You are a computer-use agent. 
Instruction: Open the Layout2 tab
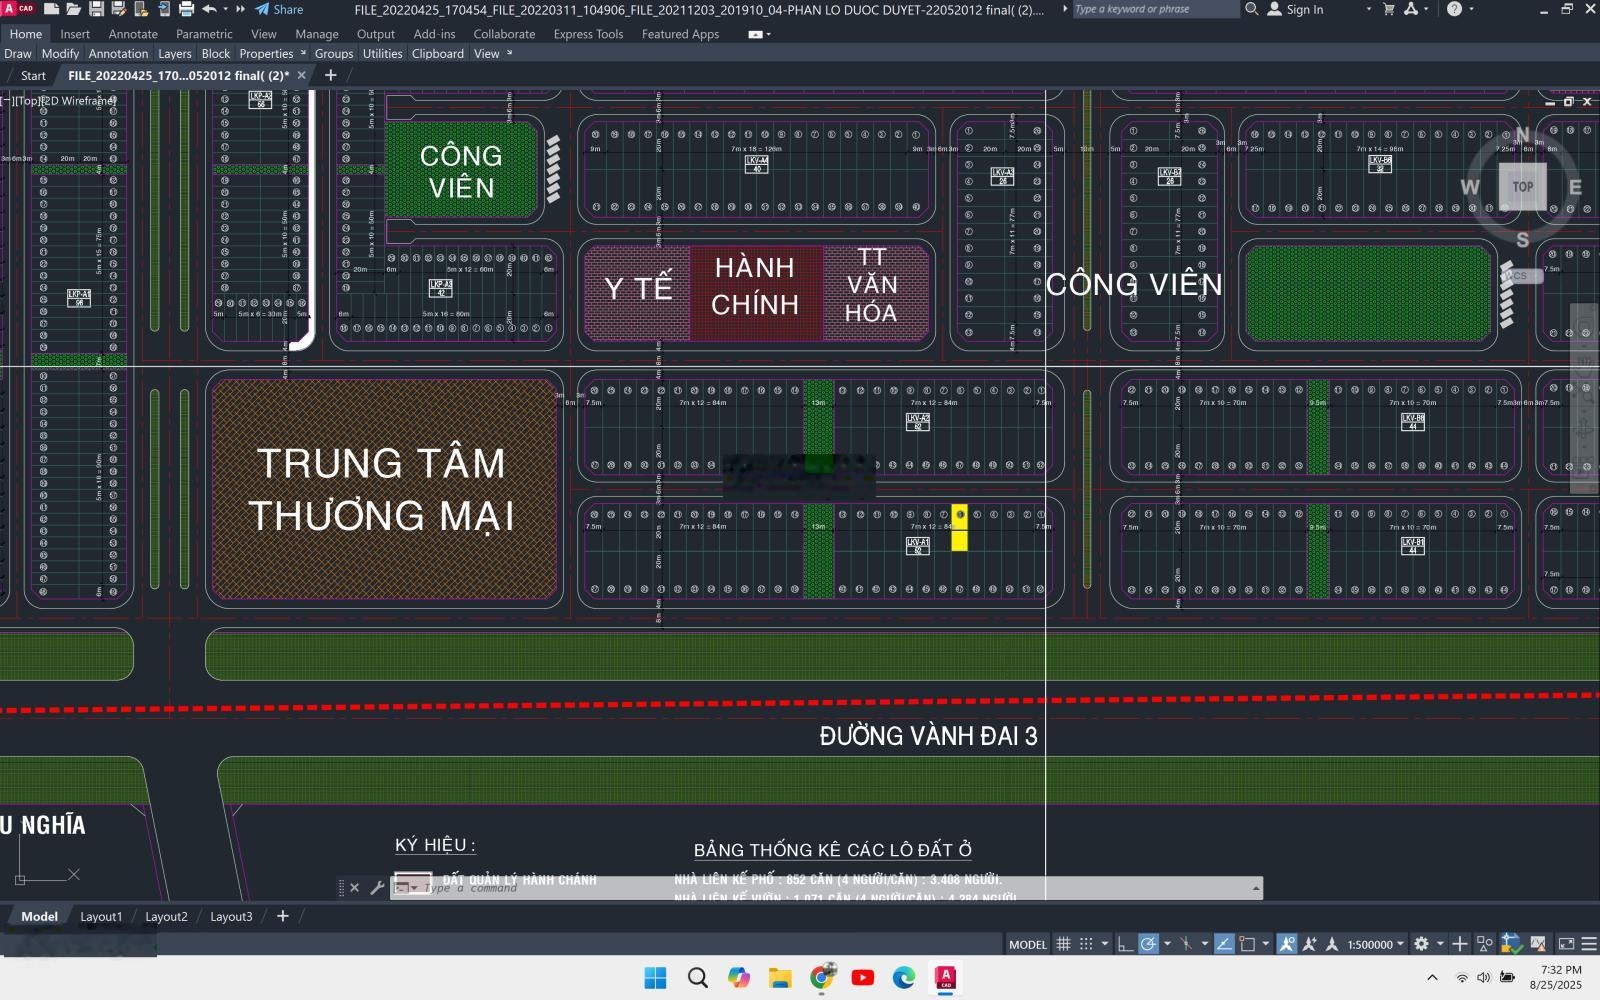166,915
